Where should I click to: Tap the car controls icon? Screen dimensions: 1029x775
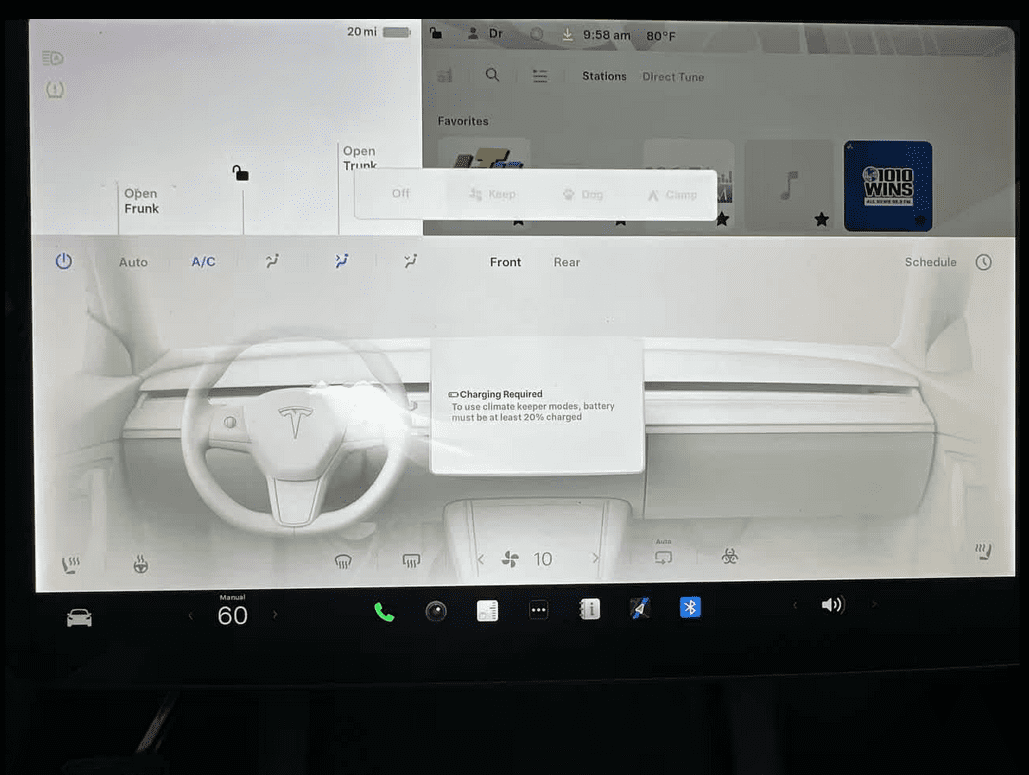[79, 618]
